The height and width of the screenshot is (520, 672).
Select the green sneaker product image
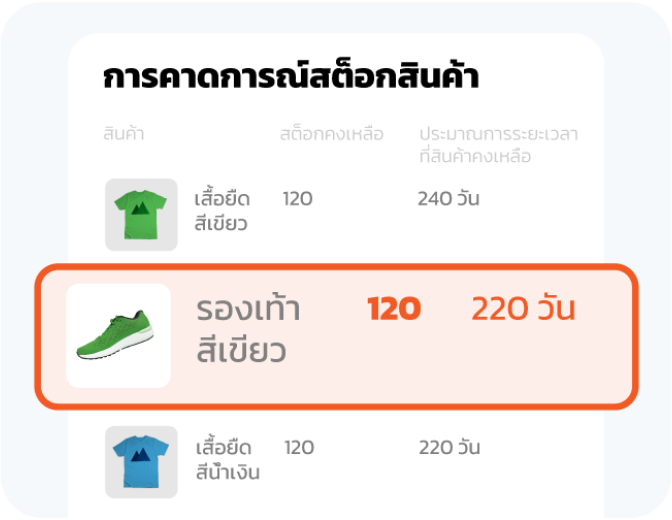tap(118, 336)
